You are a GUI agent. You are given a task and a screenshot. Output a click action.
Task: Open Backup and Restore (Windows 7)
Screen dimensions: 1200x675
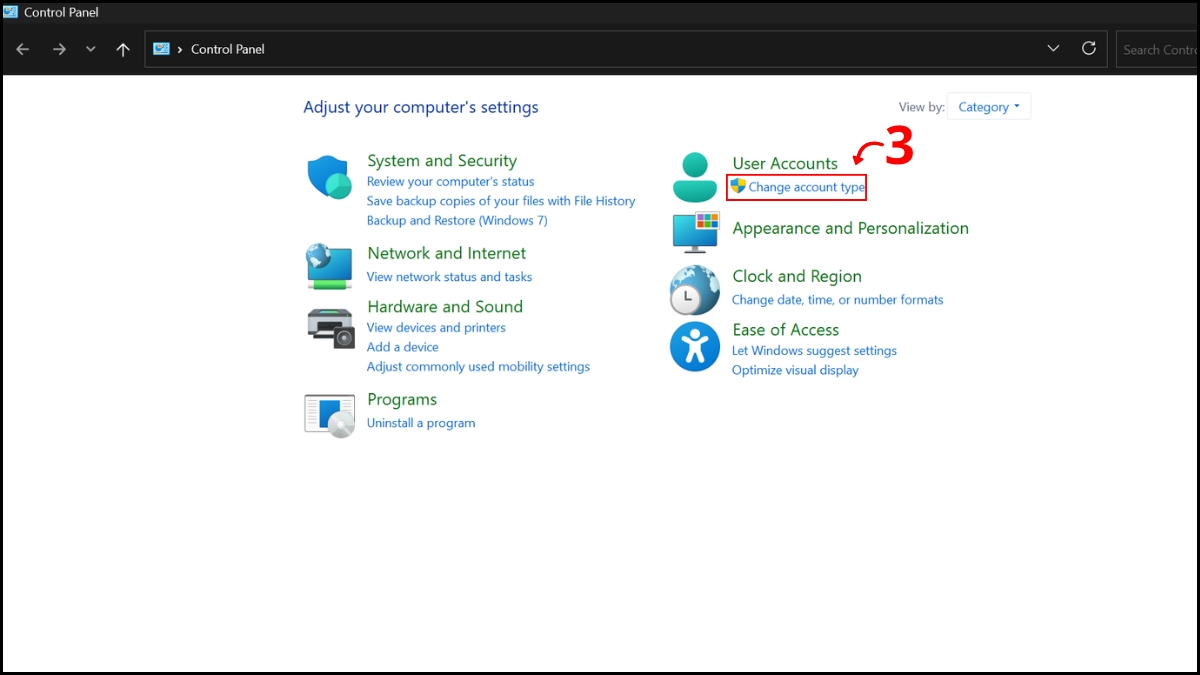tap(457, 220)
